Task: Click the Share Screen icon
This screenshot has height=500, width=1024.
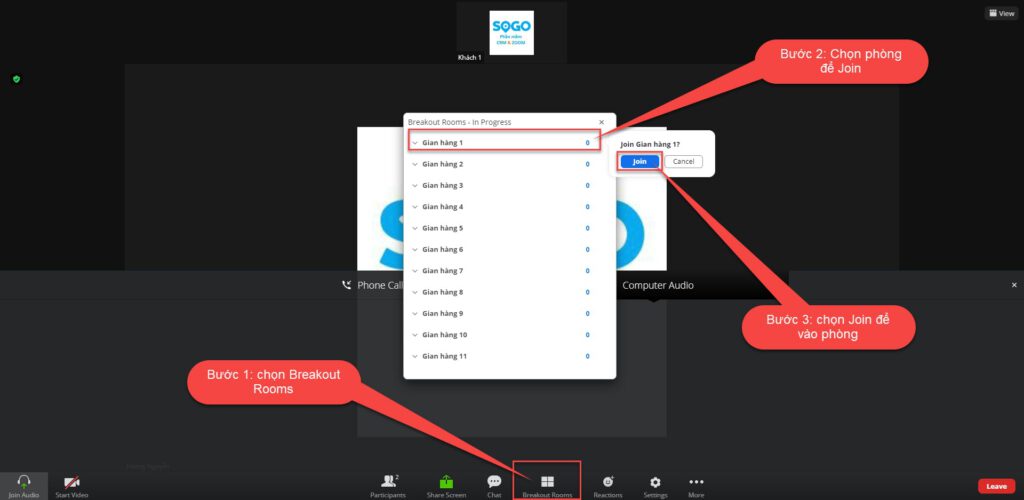Action: coord(446,481)
